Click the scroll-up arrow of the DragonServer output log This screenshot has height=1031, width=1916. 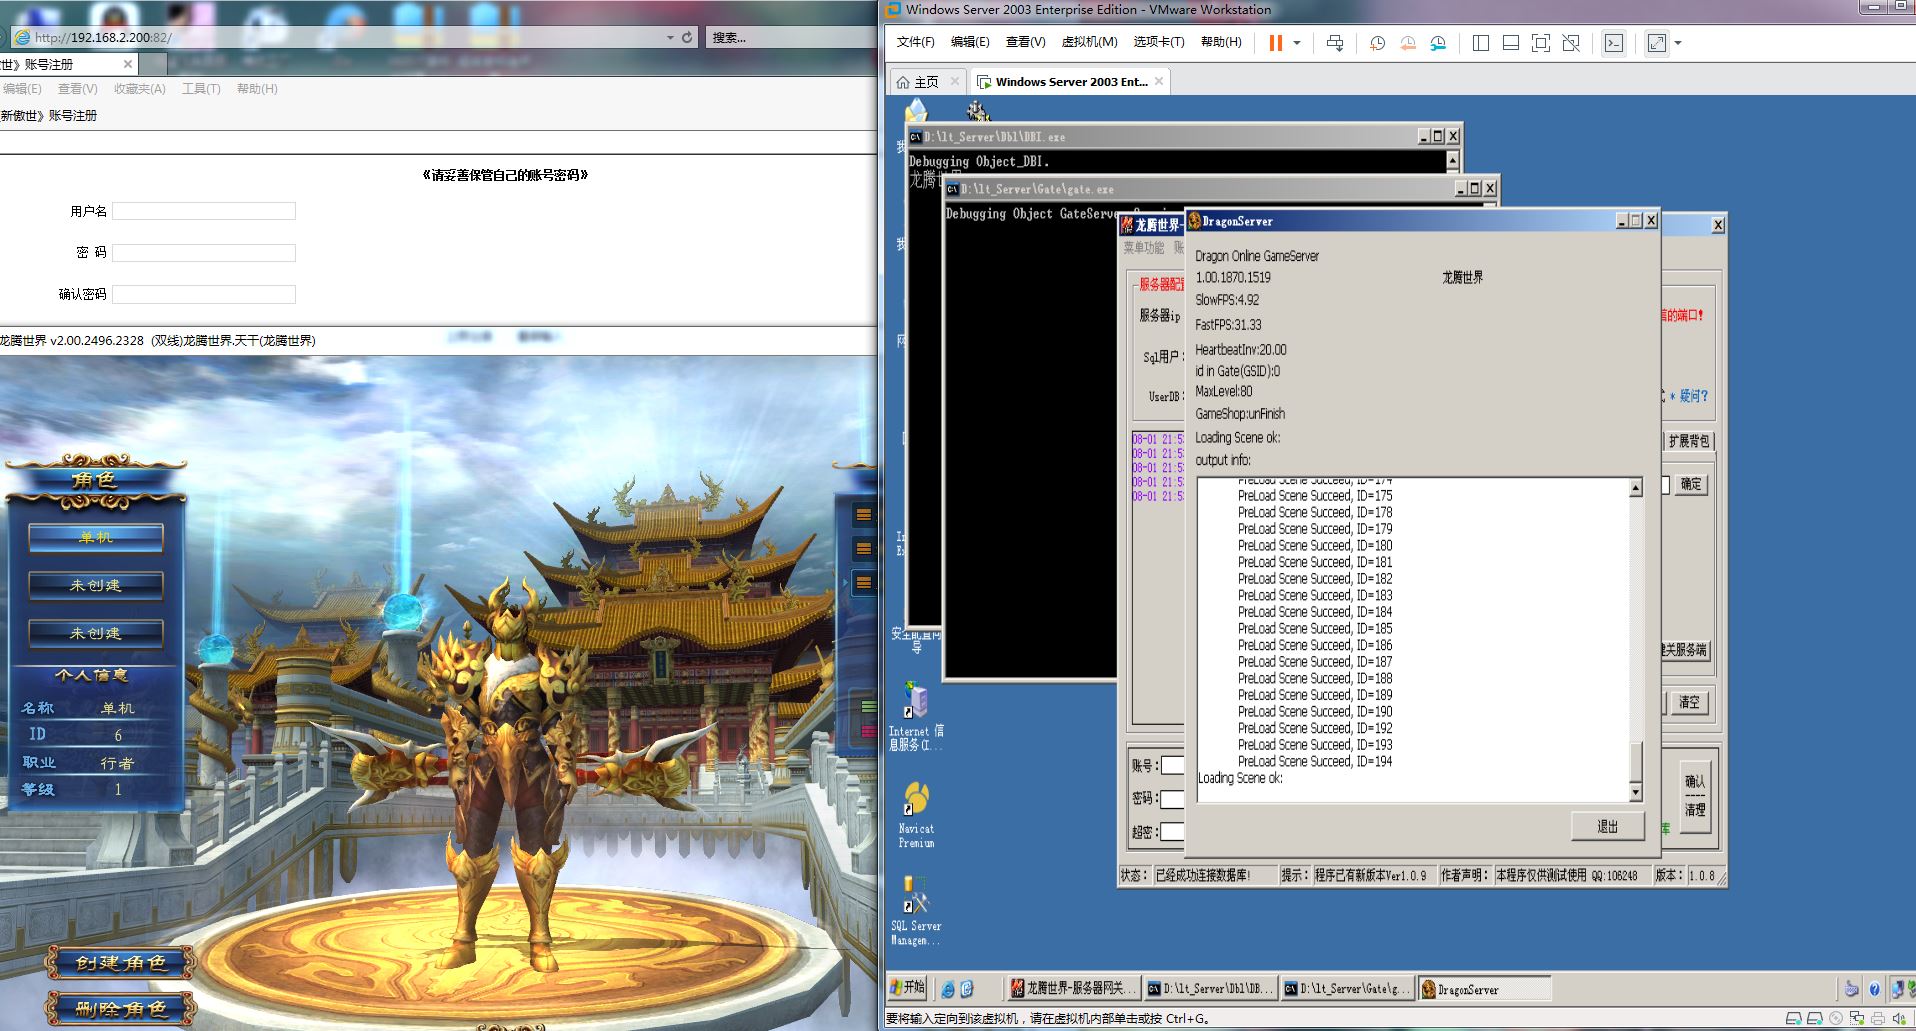[x=1636, y=488]
